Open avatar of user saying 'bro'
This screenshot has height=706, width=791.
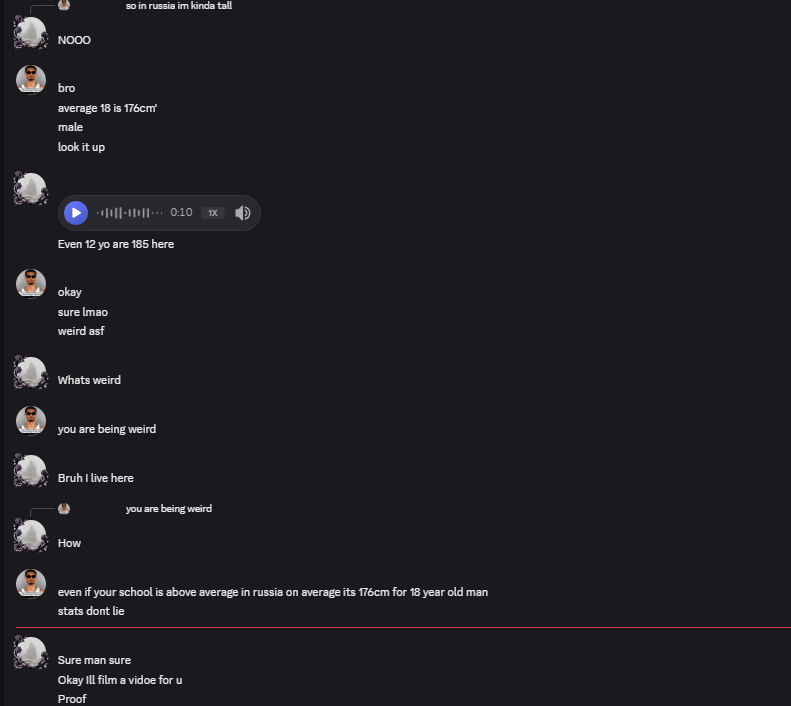click(x=31, y=80)
